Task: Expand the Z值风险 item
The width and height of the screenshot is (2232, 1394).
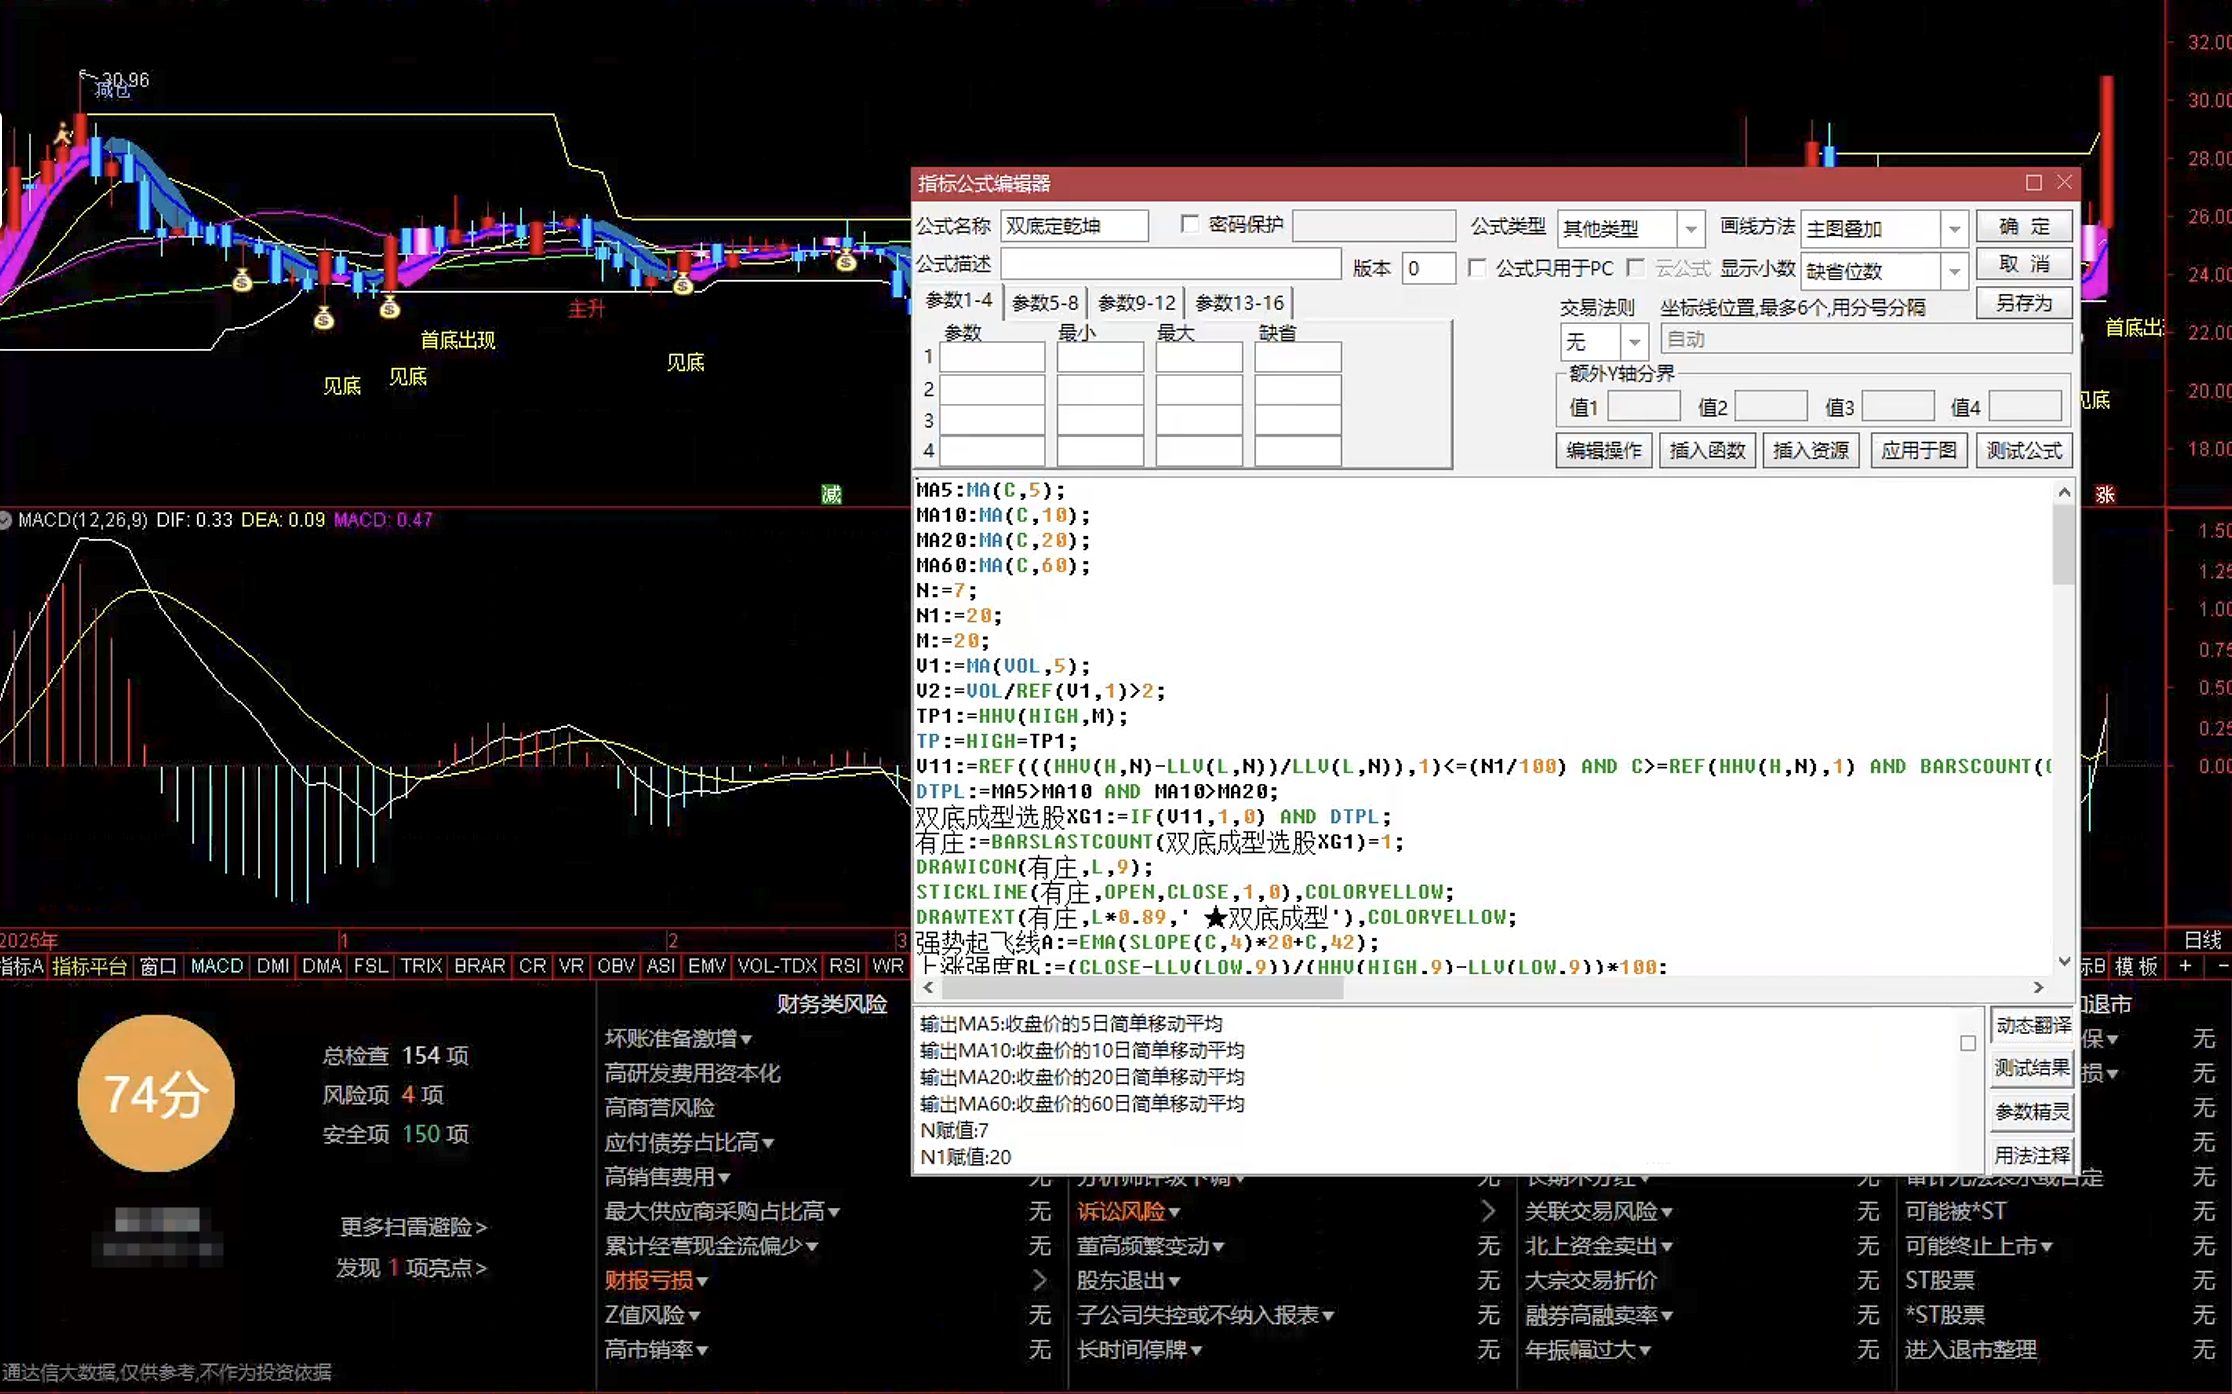Action: click(x=652, y=1315)
